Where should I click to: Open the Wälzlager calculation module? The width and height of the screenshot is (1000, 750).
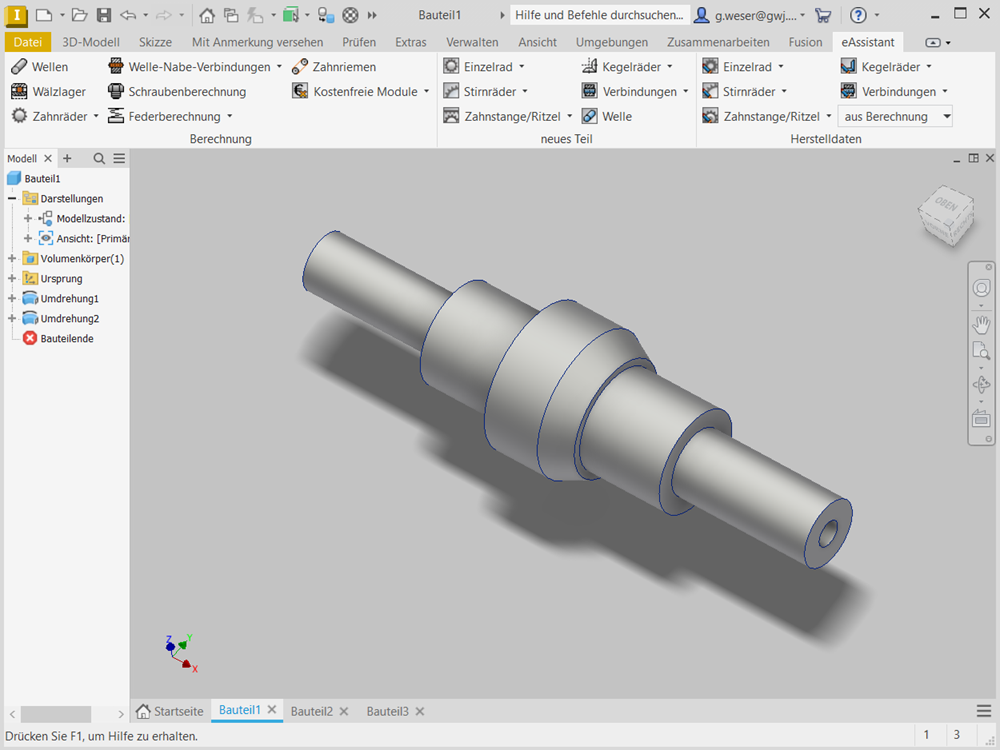click(x=19, y=92)
